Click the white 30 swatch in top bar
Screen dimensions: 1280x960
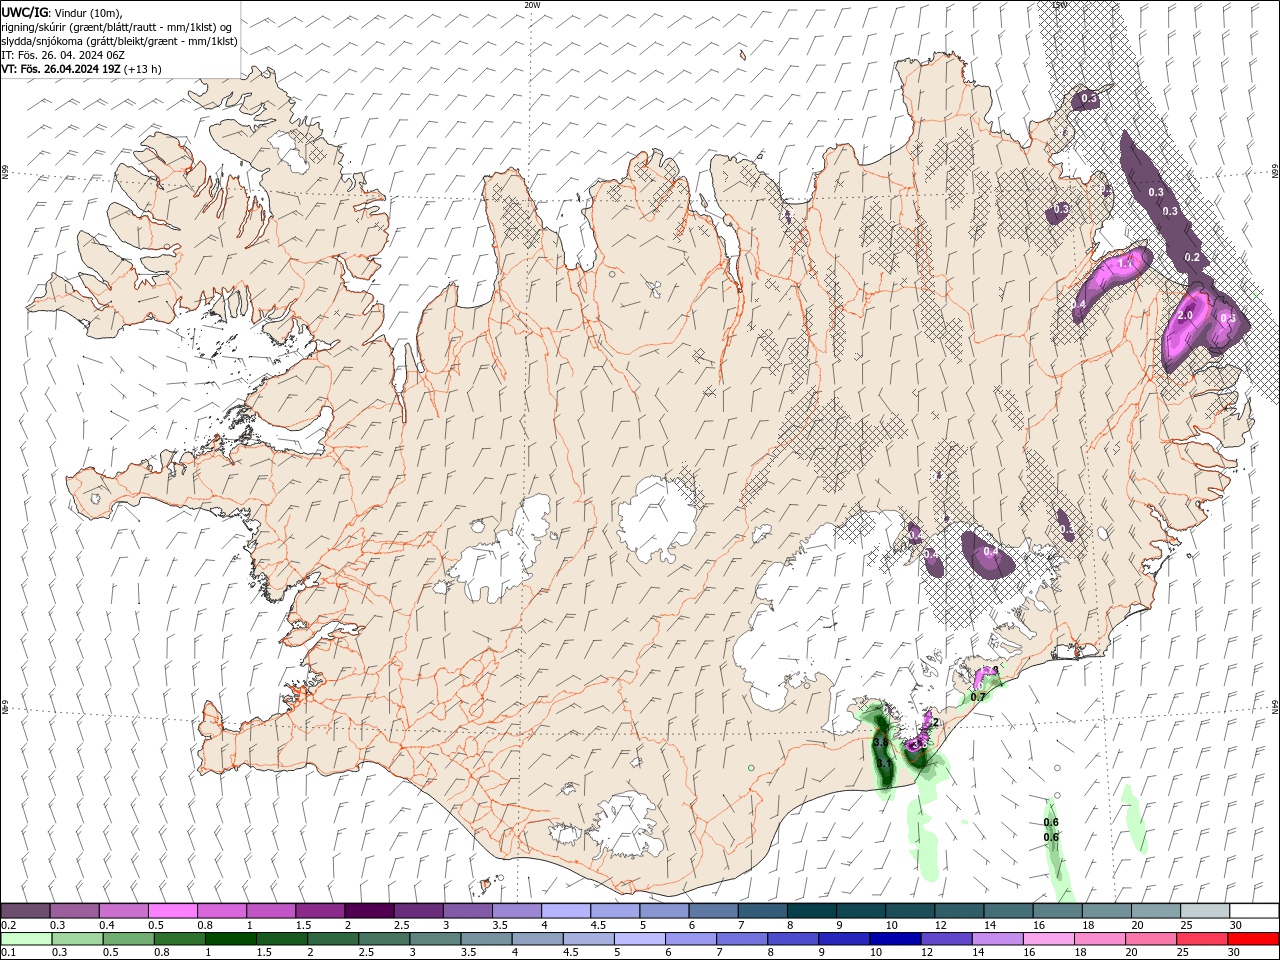pyautogui.click(x=1253, y=911)
